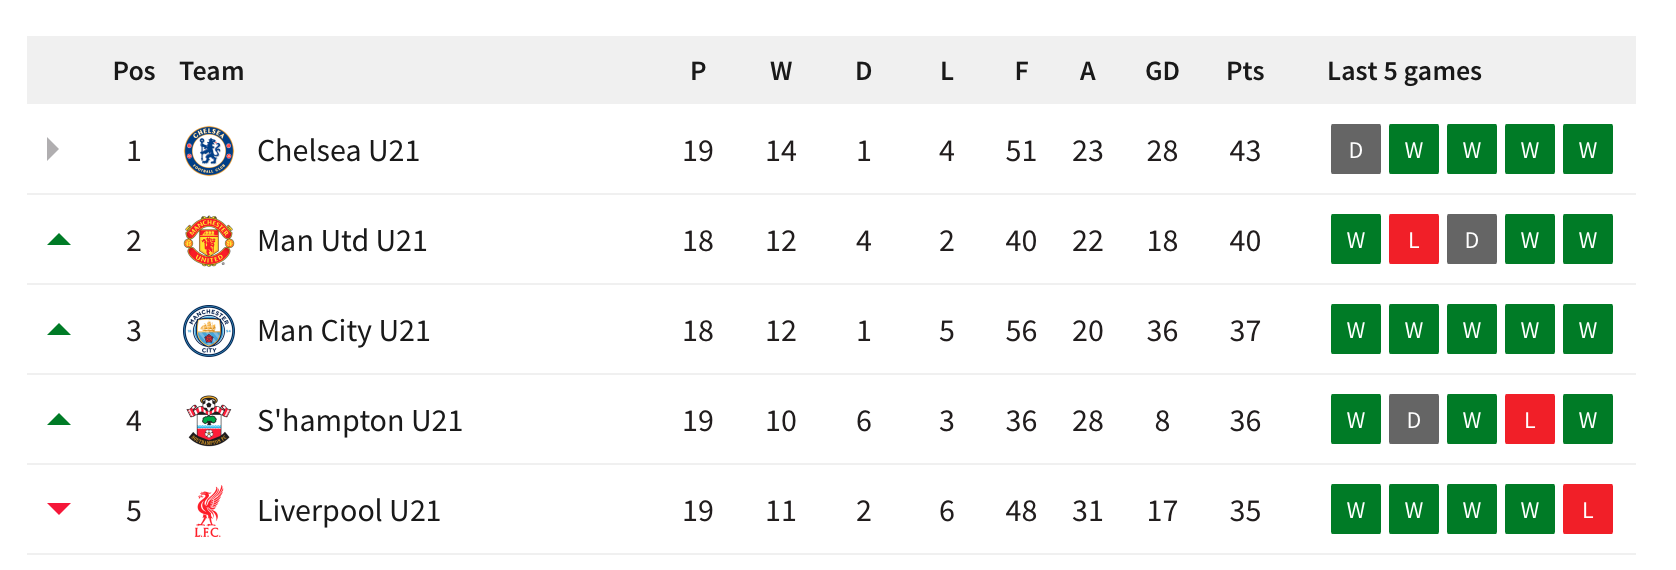The height and width of the screenshot is (570, 1676).
Task: Click the green up arrow beside Southampton
Action: [x=59, y=420]
